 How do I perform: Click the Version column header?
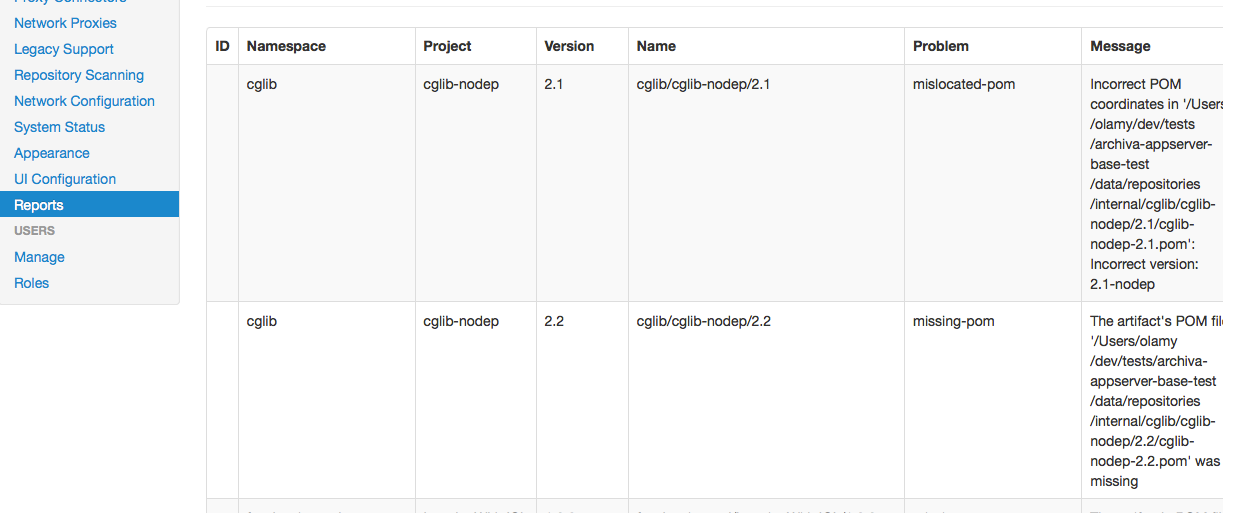pyautogui.click(x=569, y=46)
